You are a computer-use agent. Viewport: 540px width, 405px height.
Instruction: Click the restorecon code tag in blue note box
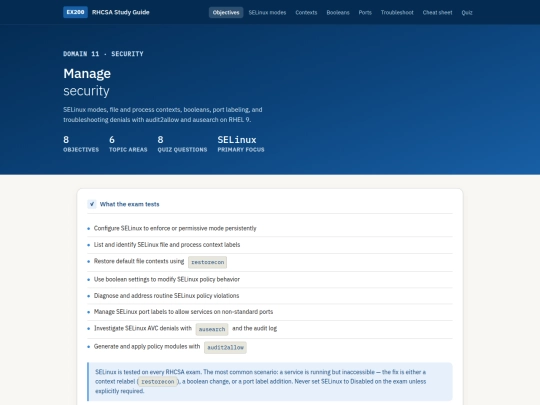coord(158,382)
